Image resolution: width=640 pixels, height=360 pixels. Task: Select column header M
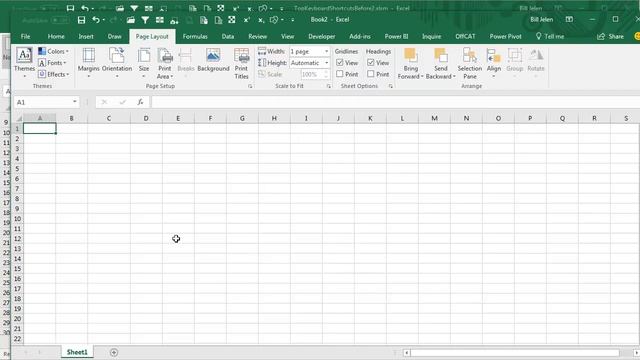[x=434, y=118]
